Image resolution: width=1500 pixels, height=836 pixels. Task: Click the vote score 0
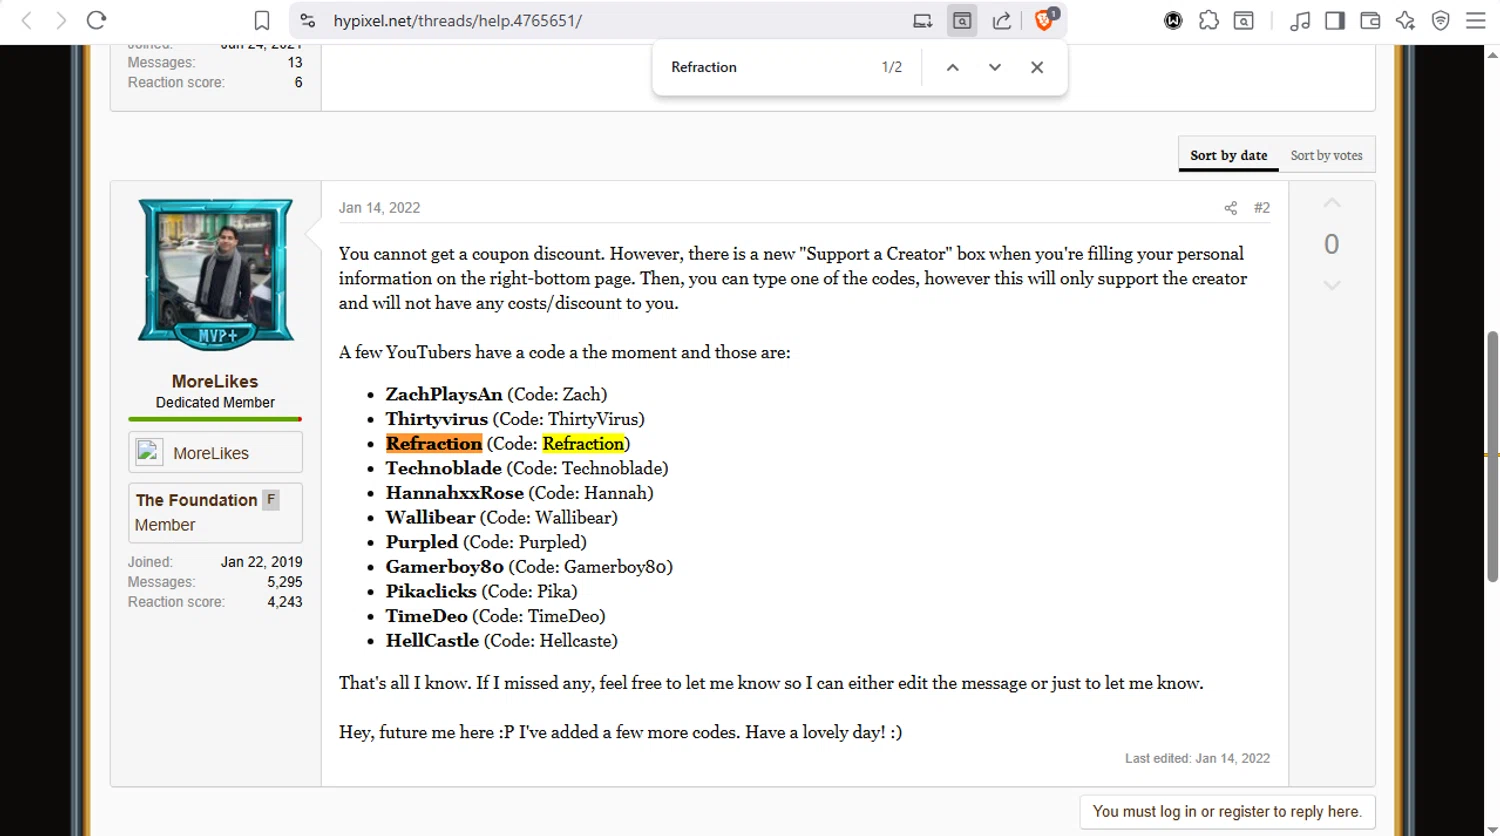[x=1331, y=244]
